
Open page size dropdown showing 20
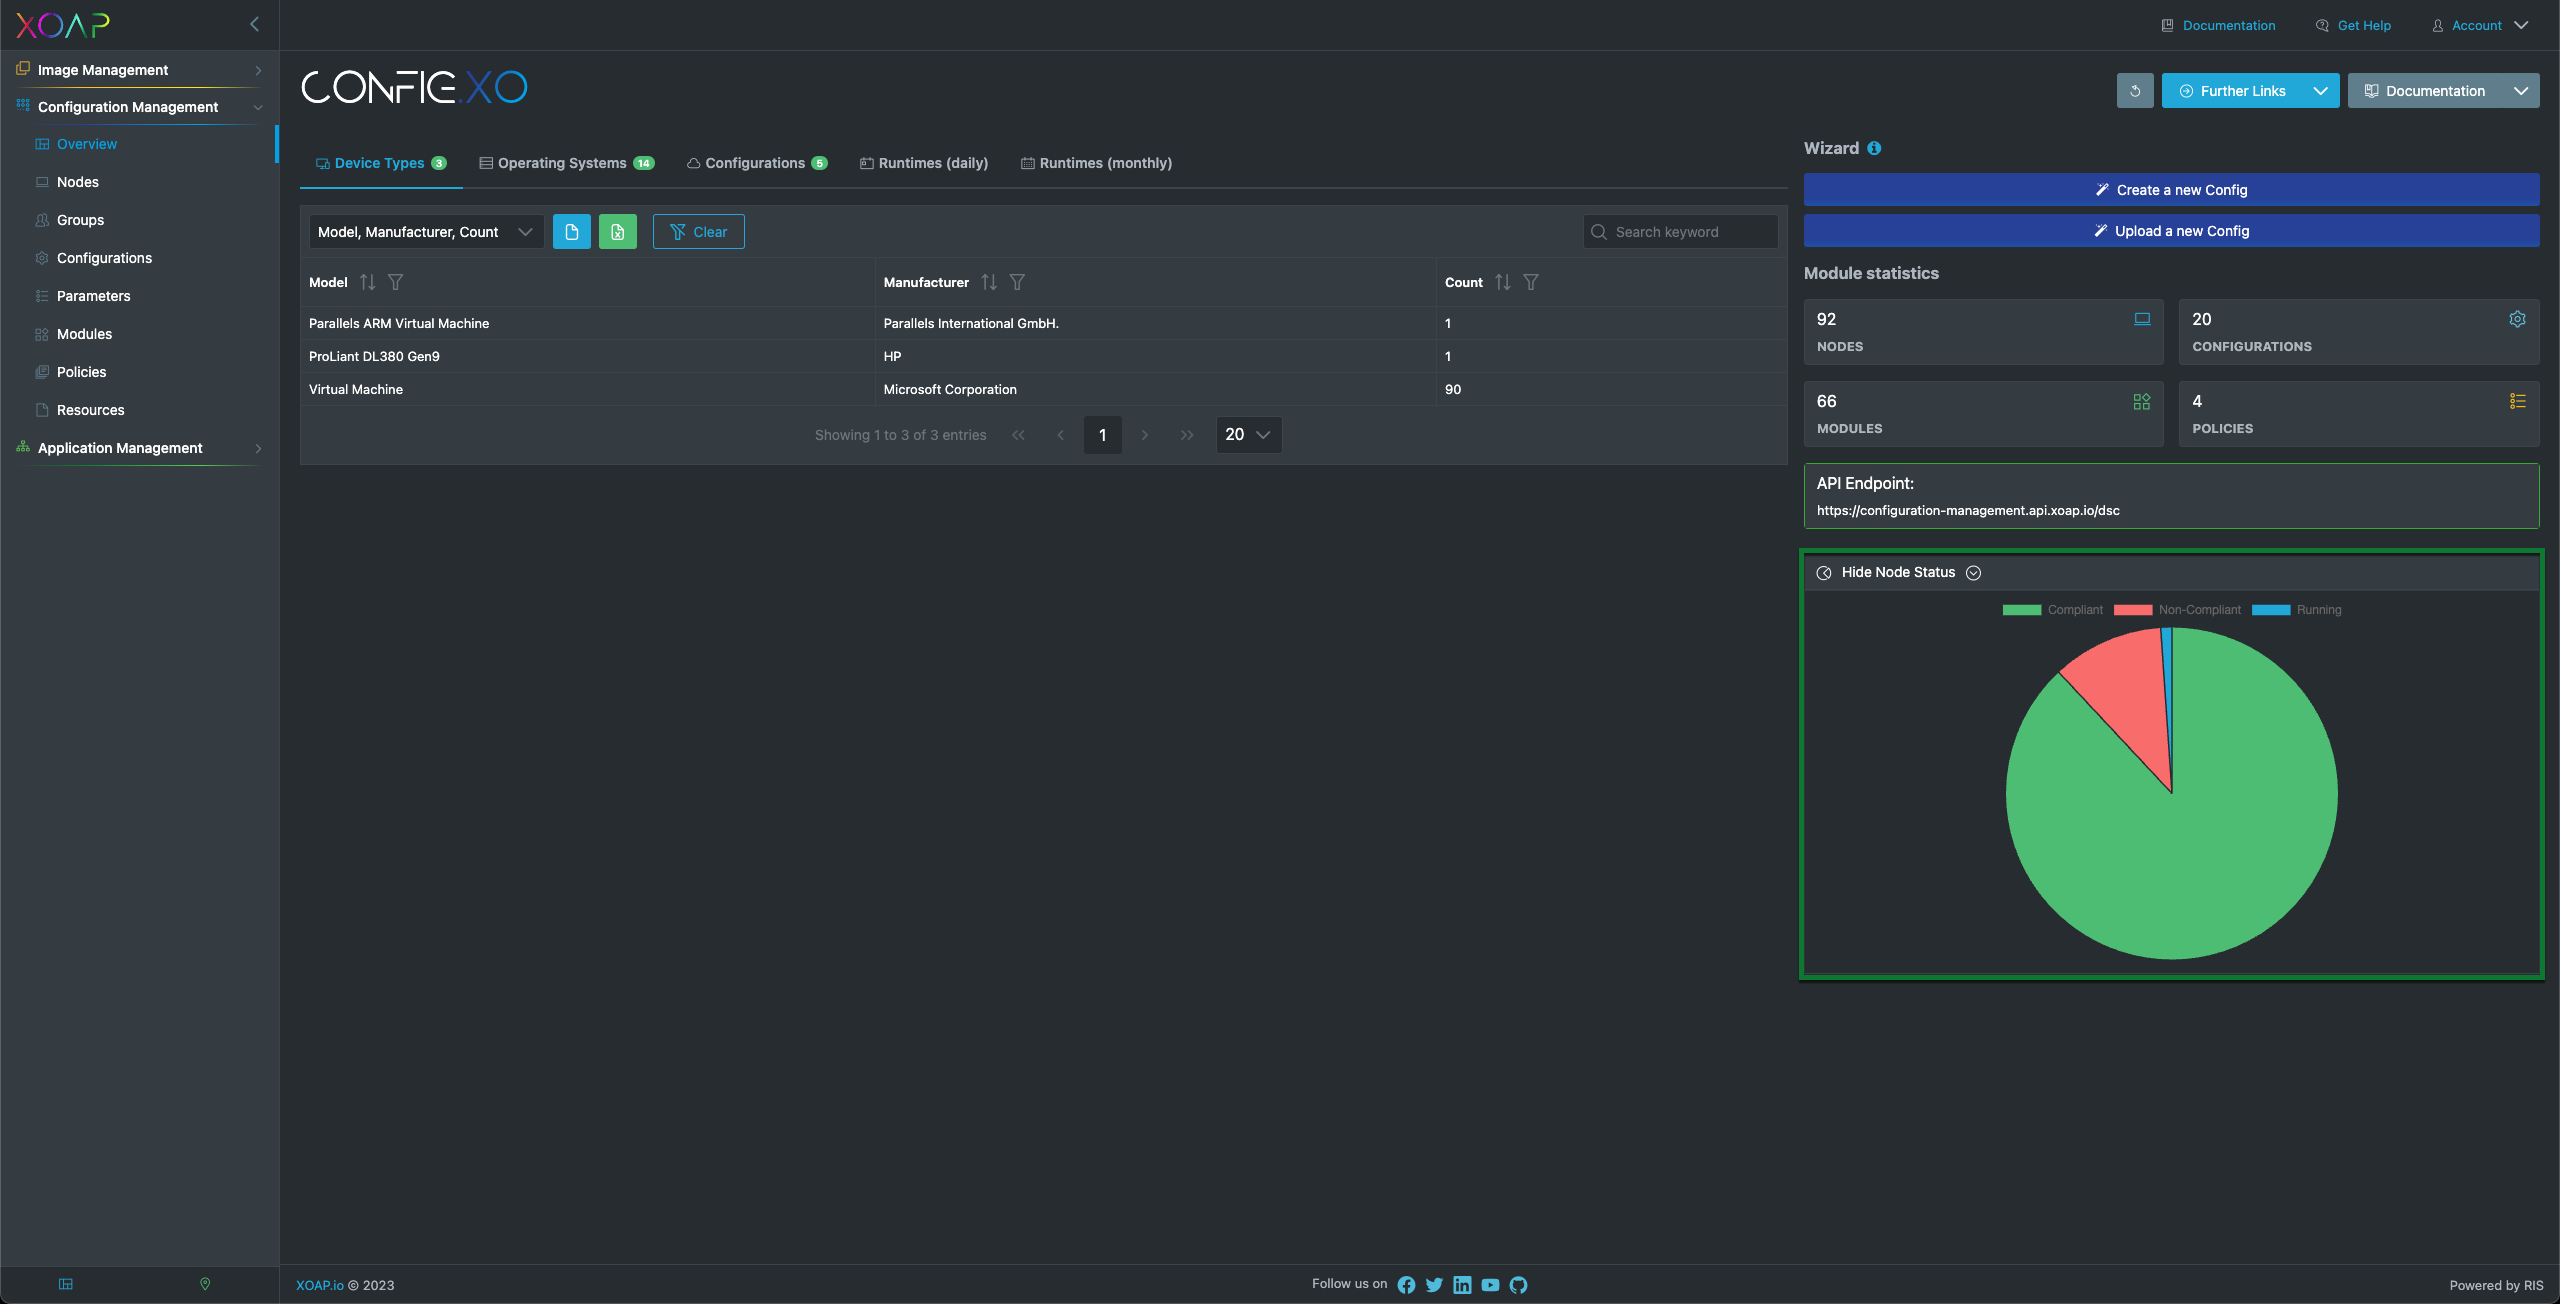coord(1249,435)
